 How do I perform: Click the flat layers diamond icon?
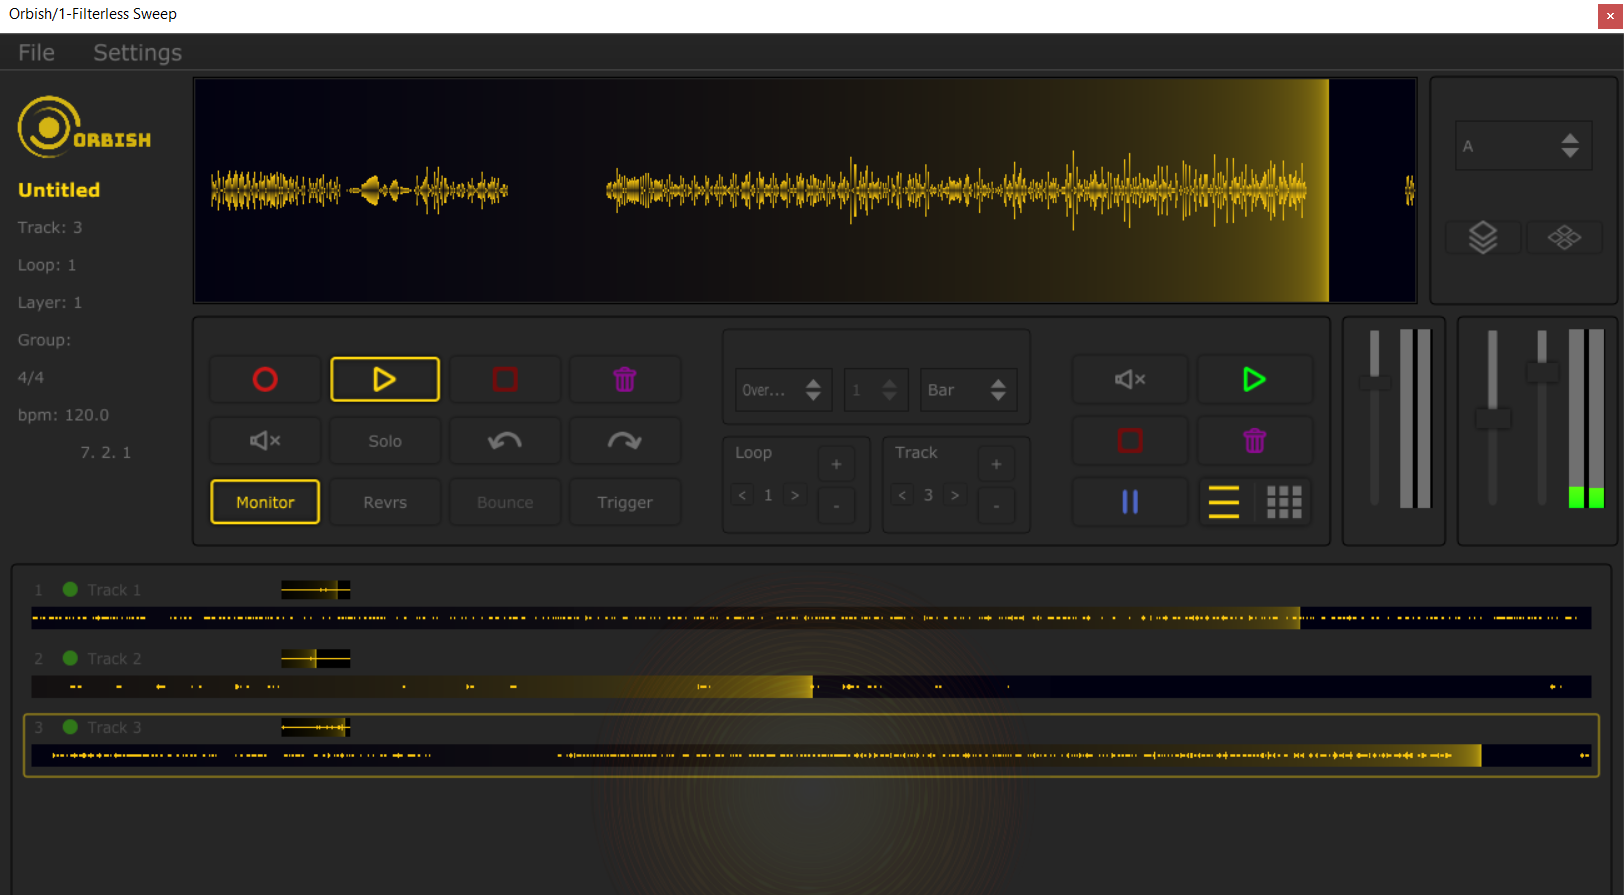(x=1564, y=238)
